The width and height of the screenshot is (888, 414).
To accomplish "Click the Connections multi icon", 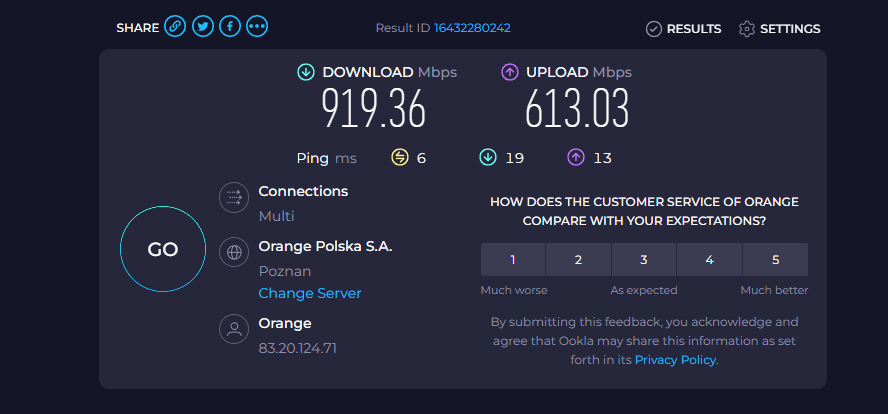I will click(234, 197).
